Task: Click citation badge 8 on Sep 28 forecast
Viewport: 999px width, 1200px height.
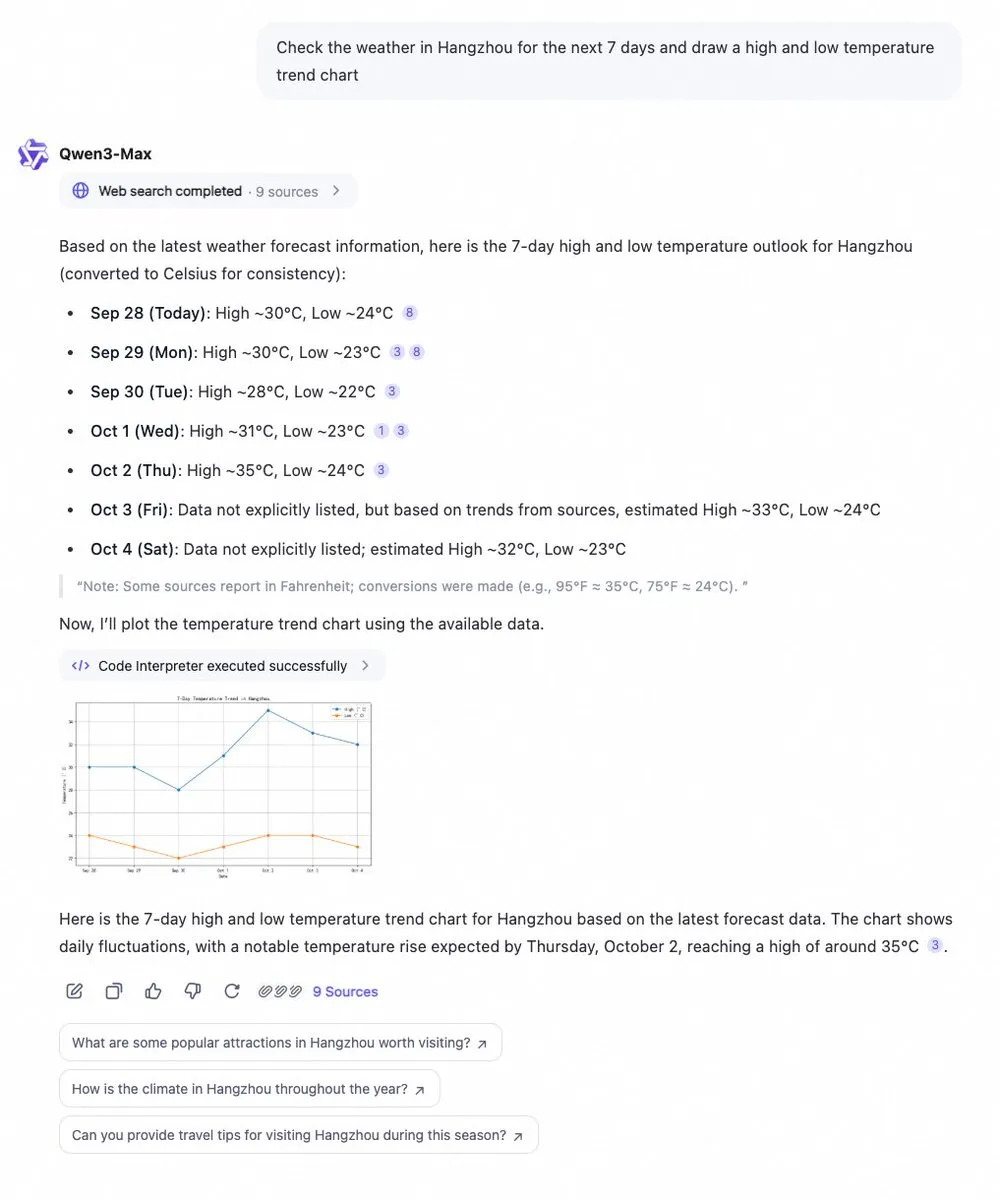Action: (408, 312)
